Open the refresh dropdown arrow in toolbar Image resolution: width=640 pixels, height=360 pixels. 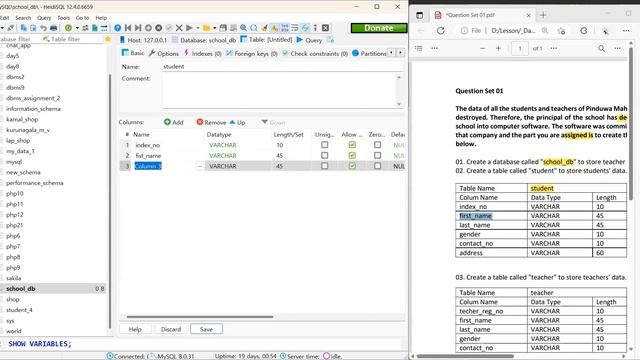(x=77, y=28)
